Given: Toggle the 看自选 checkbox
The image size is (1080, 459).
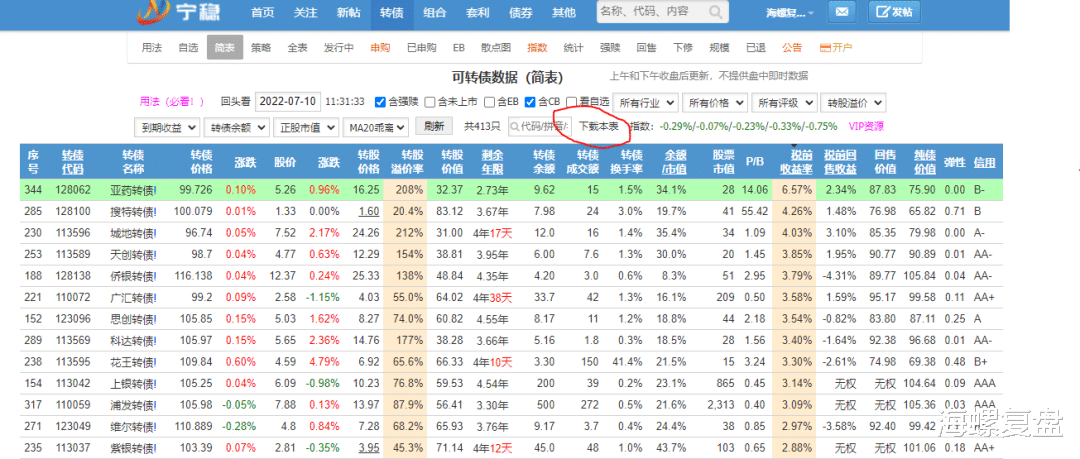Looking at the screenshot, I should pyautogui.click(x=571, y=102).
